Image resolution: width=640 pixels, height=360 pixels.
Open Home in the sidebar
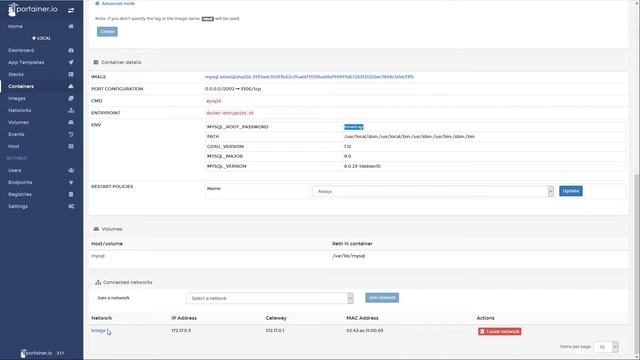[x=16, y=27]
